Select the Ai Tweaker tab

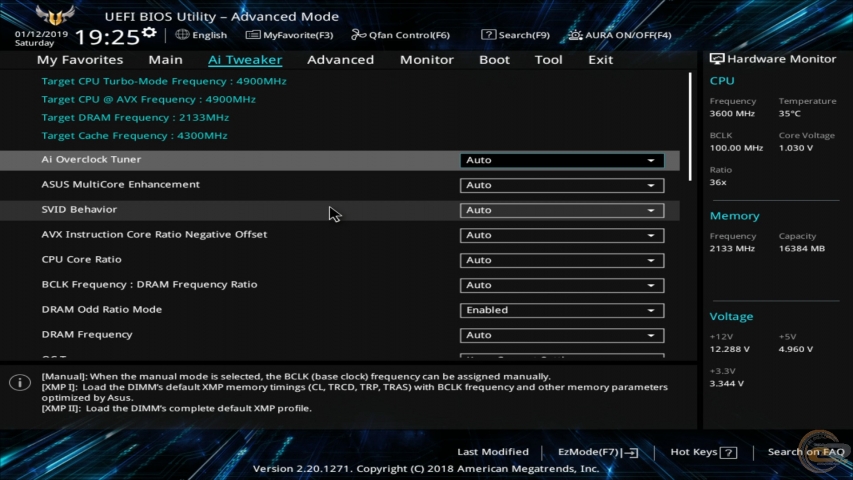coord(245,60)
